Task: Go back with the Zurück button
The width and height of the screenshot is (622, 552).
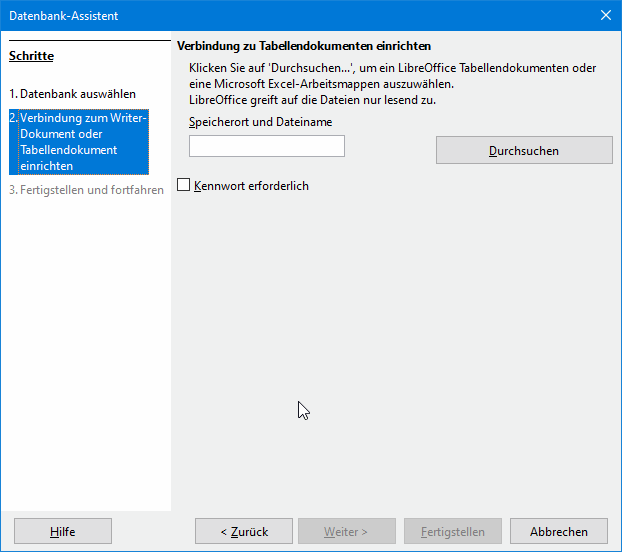Action: pos(244,531)
